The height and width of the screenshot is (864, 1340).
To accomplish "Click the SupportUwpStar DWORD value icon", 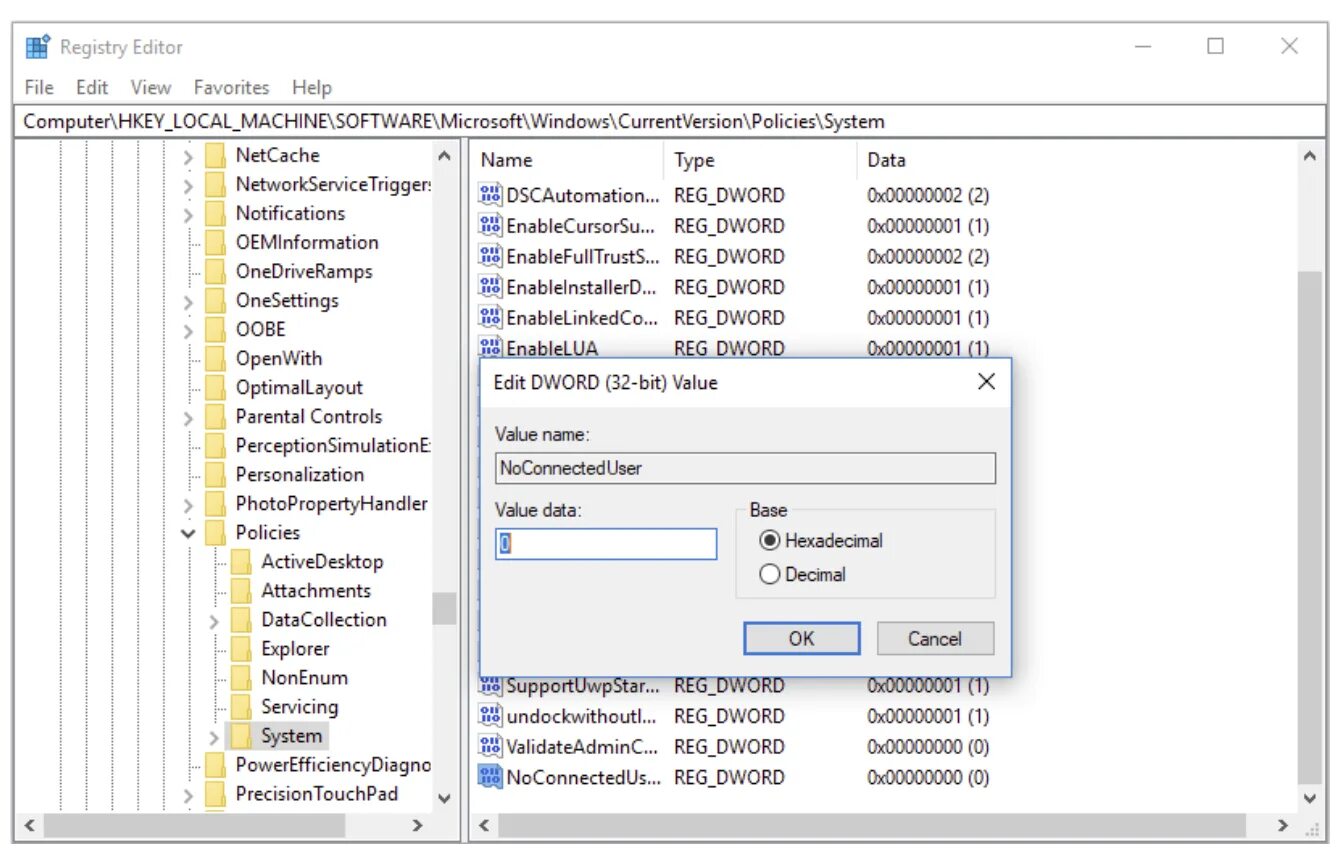I will 490,687.
